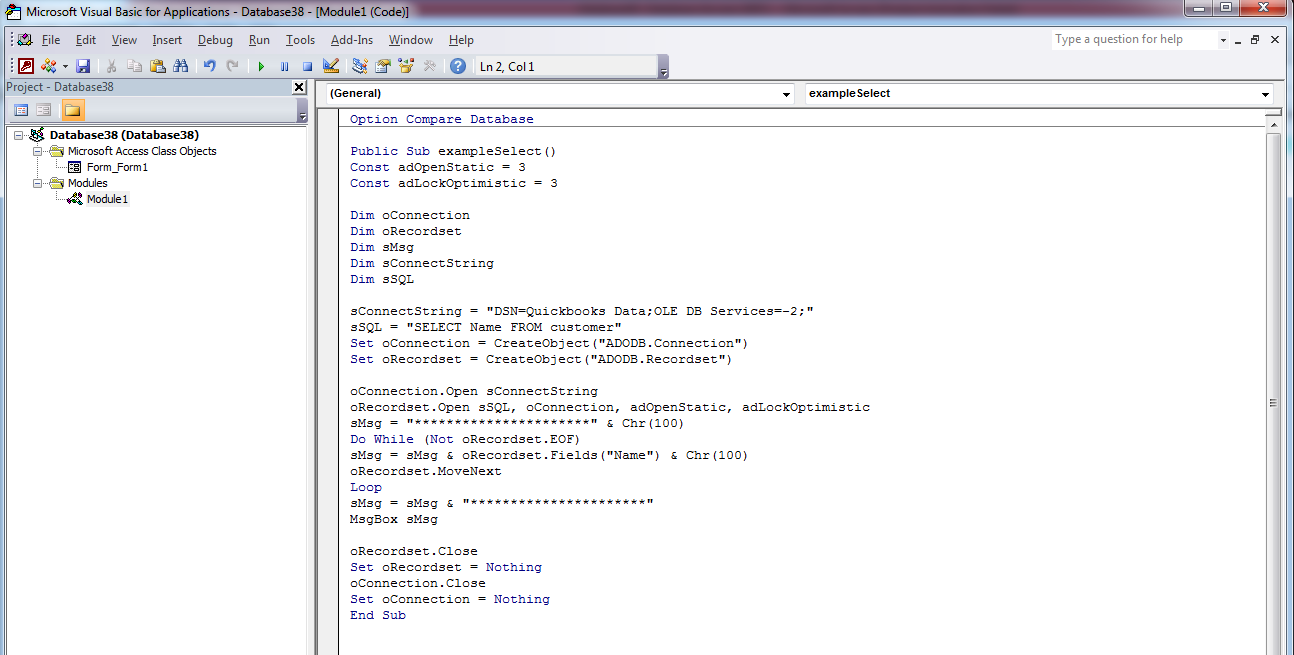Open the Debug menu
The width and height of the screenshot is (1294, 655).
[x=215, y=40]
